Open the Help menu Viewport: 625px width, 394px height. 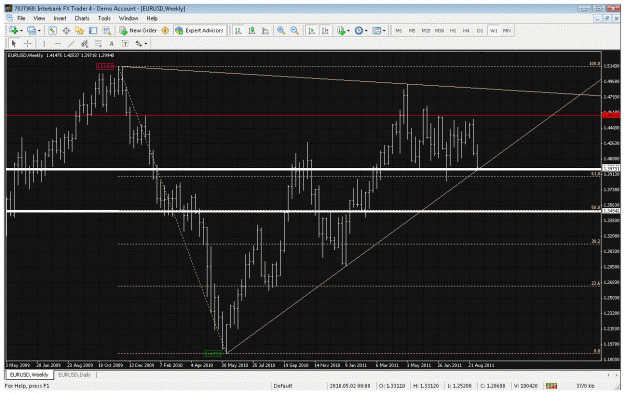[152, 18]
